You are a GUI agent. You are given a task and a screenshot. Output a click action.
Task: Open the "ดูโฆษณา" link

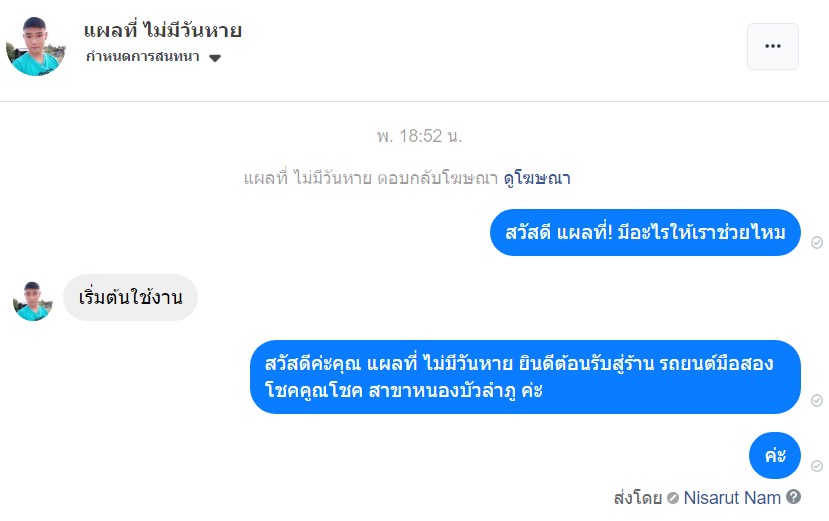[x=537, y=179]
